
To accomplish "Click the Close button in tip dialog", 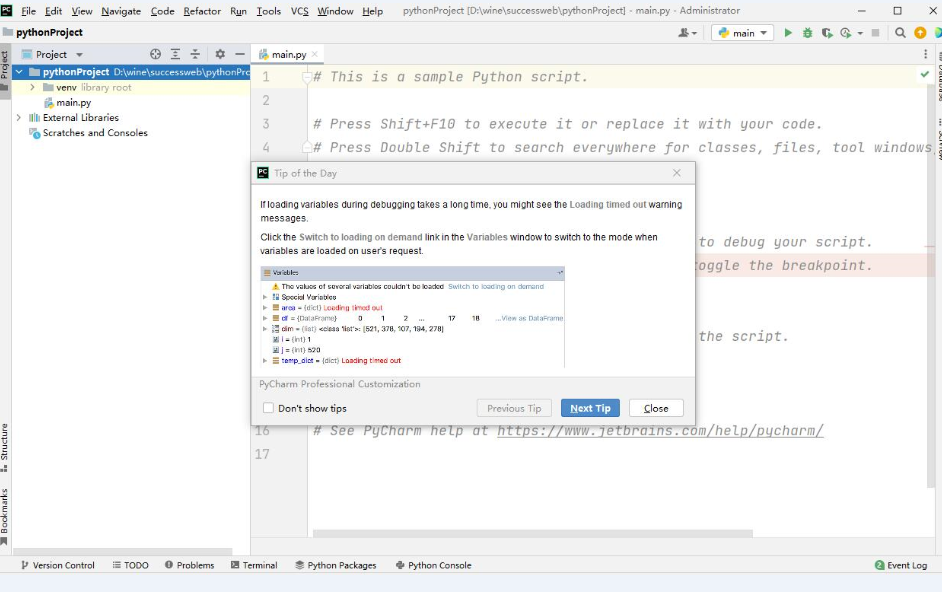I will click(656, 408).
